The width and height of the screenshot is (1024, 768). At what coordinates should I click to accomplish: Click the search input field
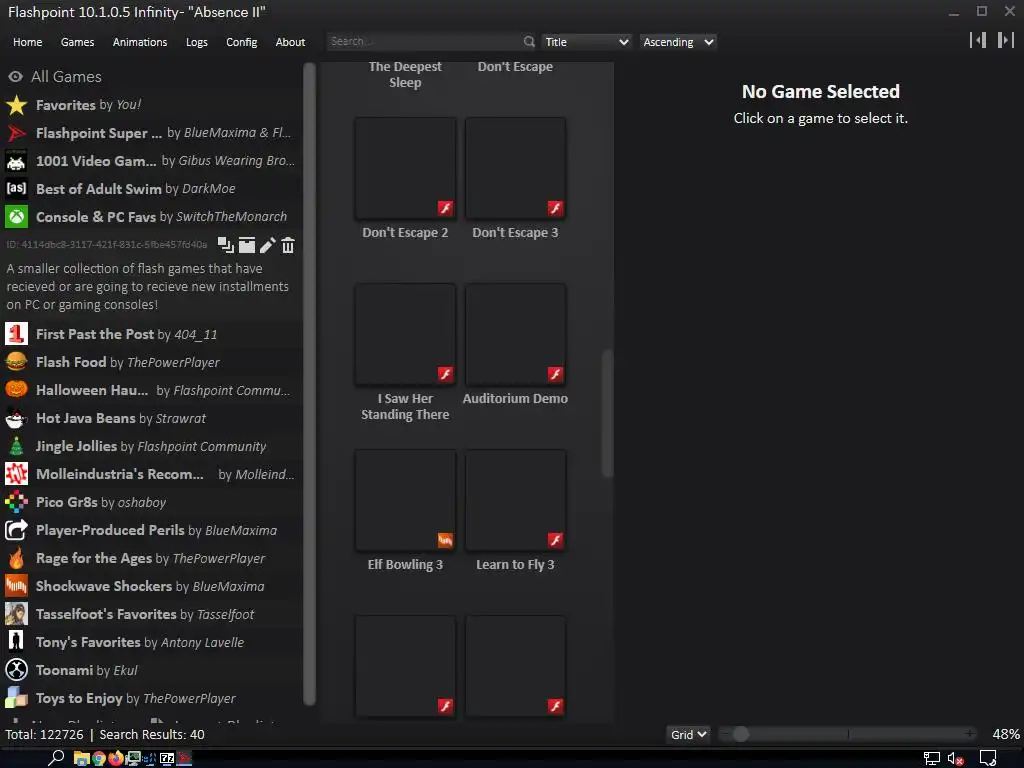[424, 42]
